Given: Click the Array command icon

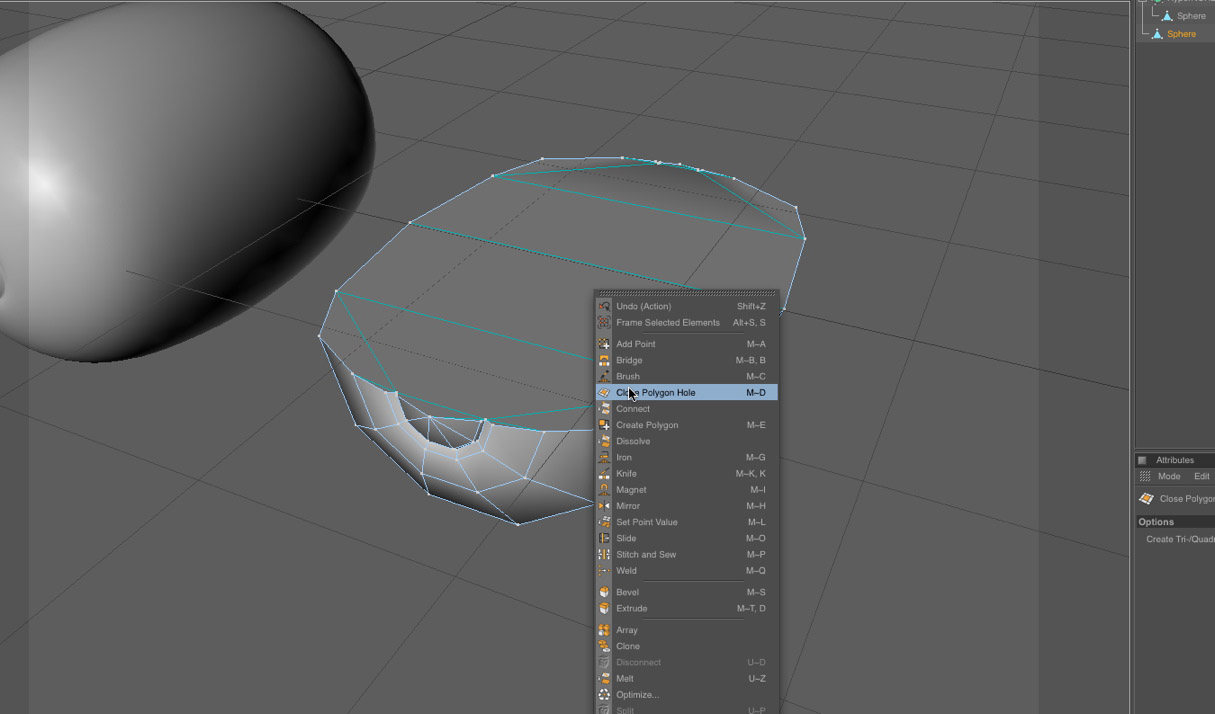Looking at the screenshot, I should pyautogui.click(x=604, y=630).
